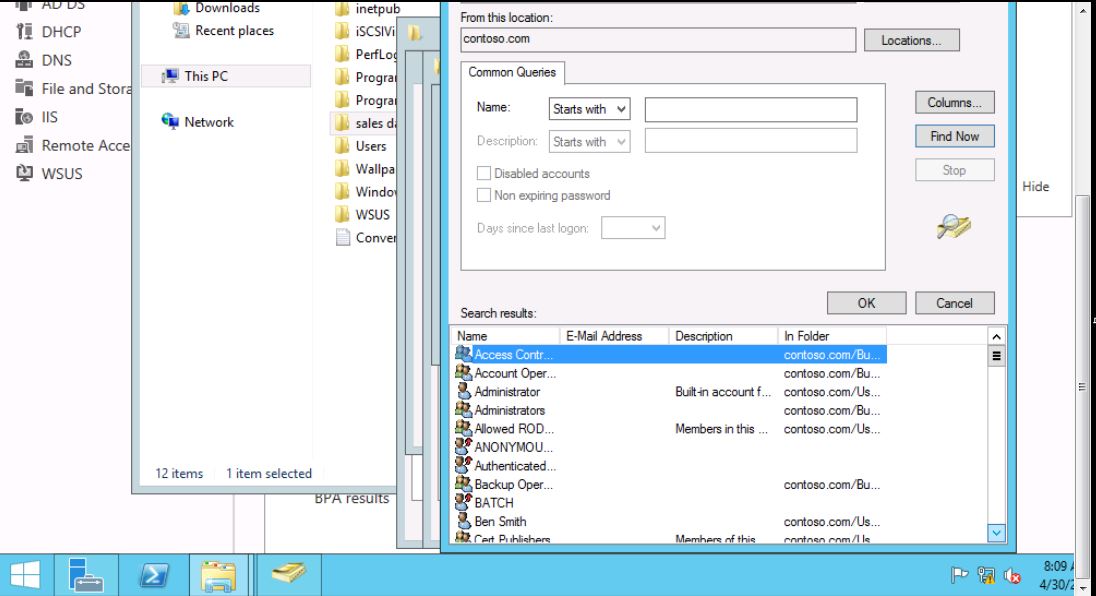Image resolution: width=1096 pixels, height=596 pixels.
Task: Sort by E-Mail Address column header
Action: [x=614, y=336]
